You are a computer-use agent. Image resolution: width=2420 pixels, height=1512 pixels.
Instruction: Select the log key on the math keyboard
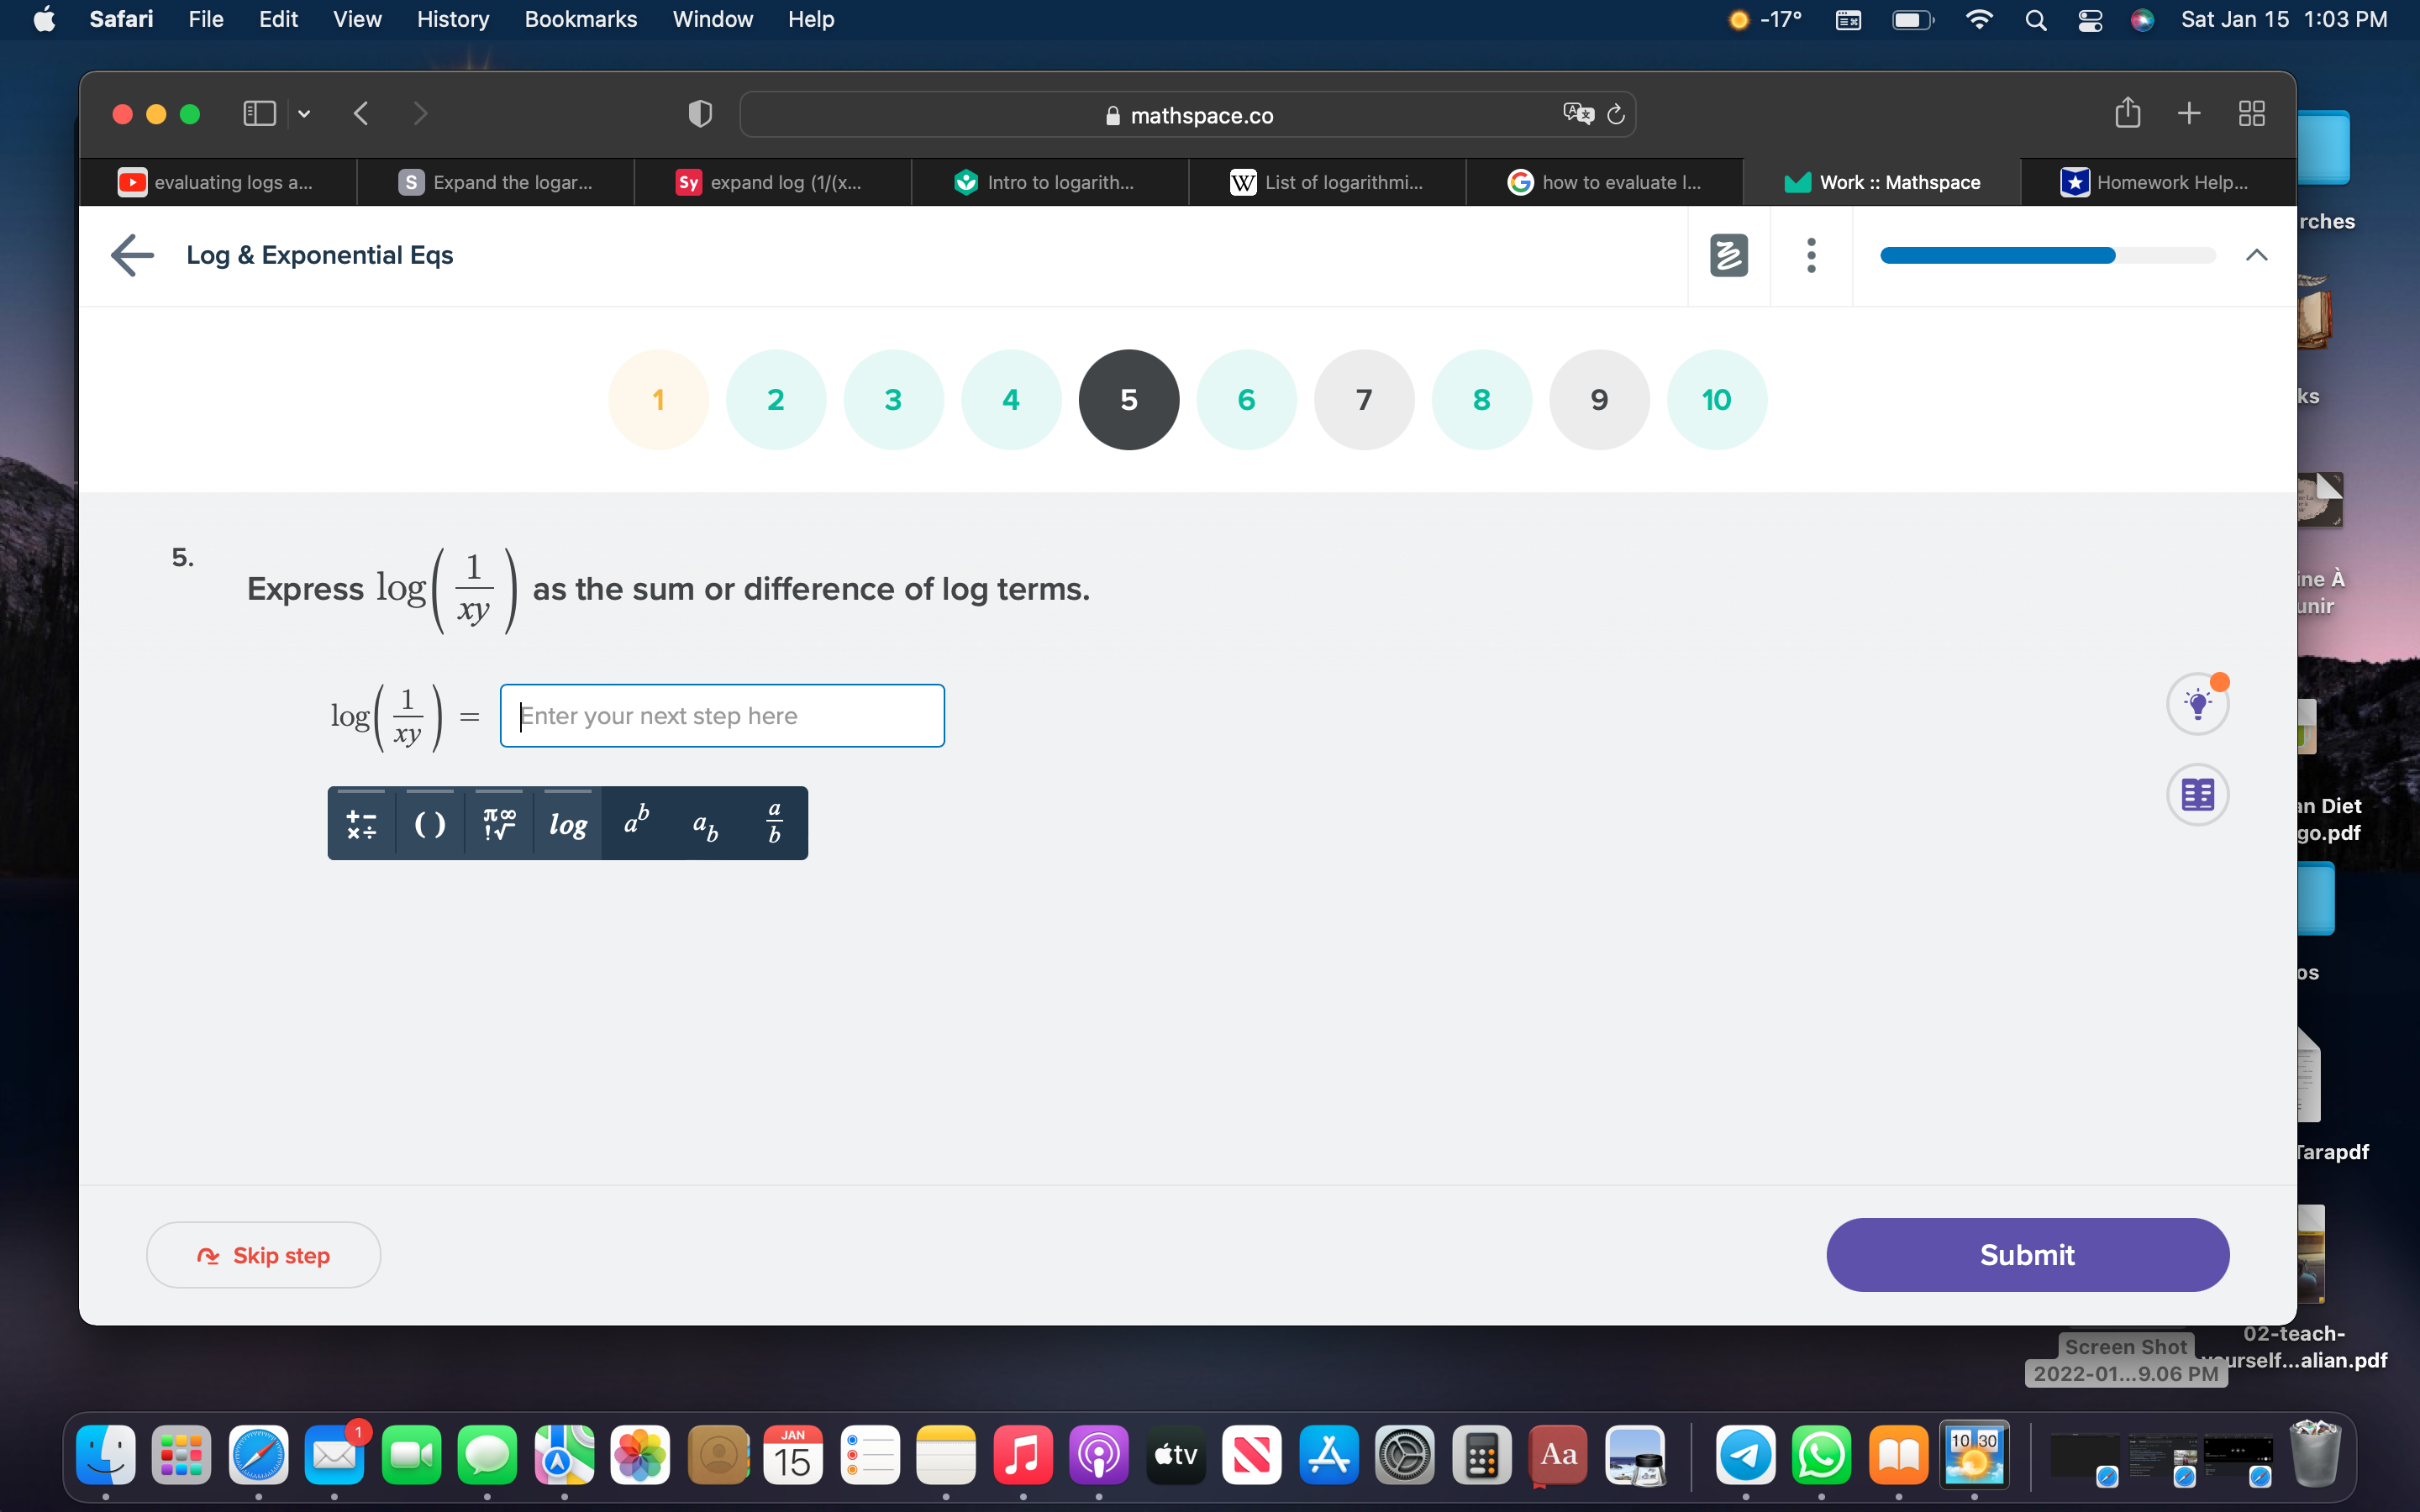[x=567, y=822]
